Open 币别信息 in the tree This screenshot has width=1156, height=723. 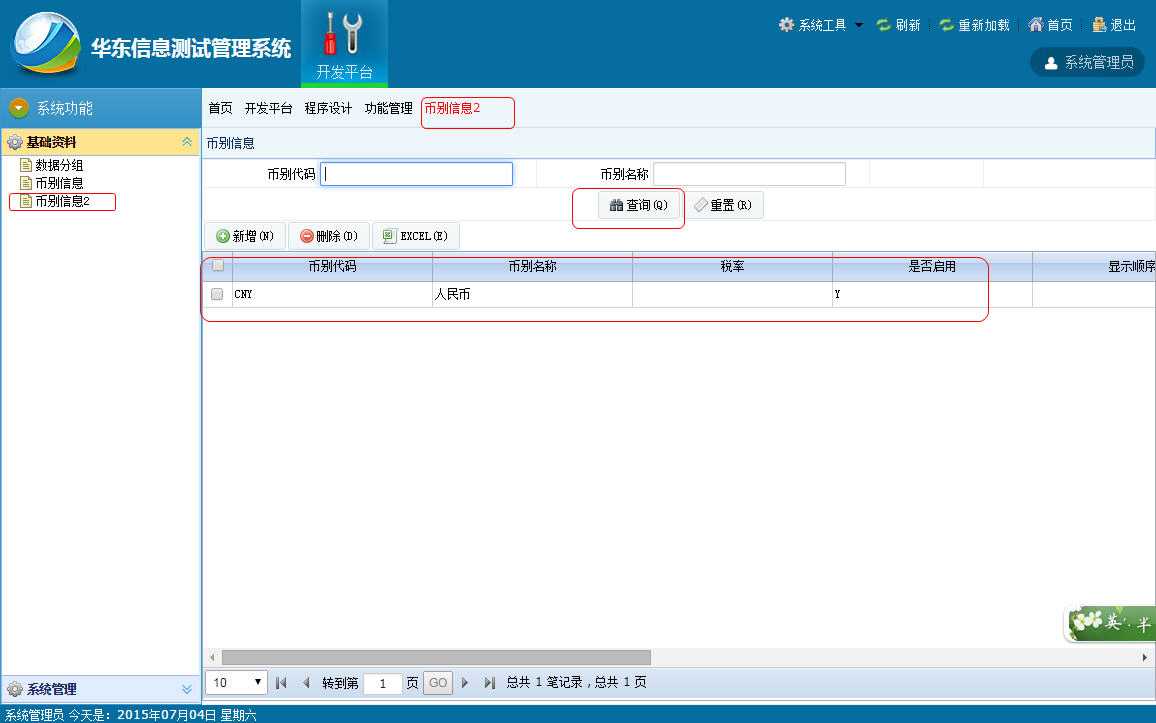coord(59,183)
